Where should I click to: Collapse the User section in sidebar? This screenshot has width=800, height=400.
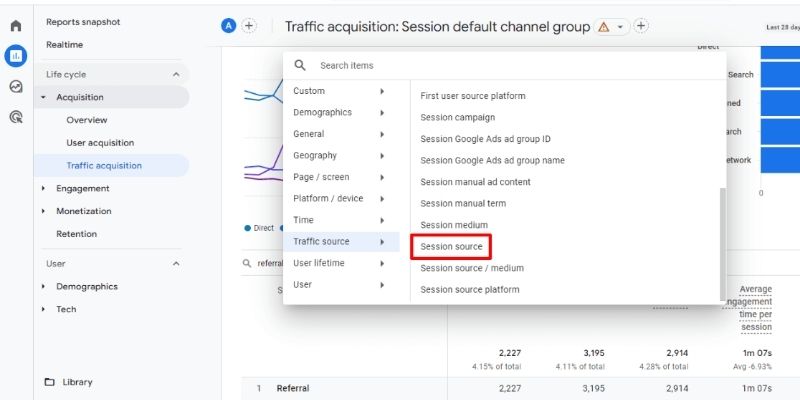[x=176, y=264]
